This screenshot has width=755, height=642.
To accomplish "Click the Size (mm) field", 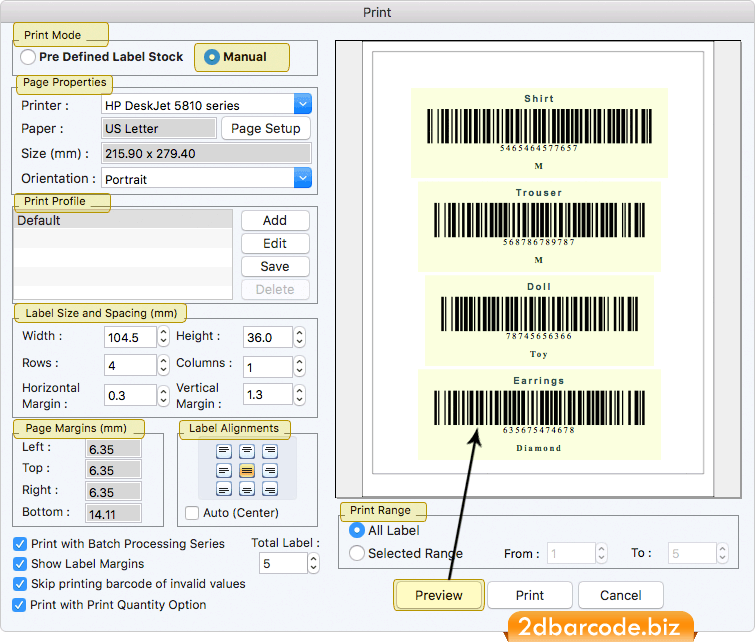I will click(x=207, y=154).
